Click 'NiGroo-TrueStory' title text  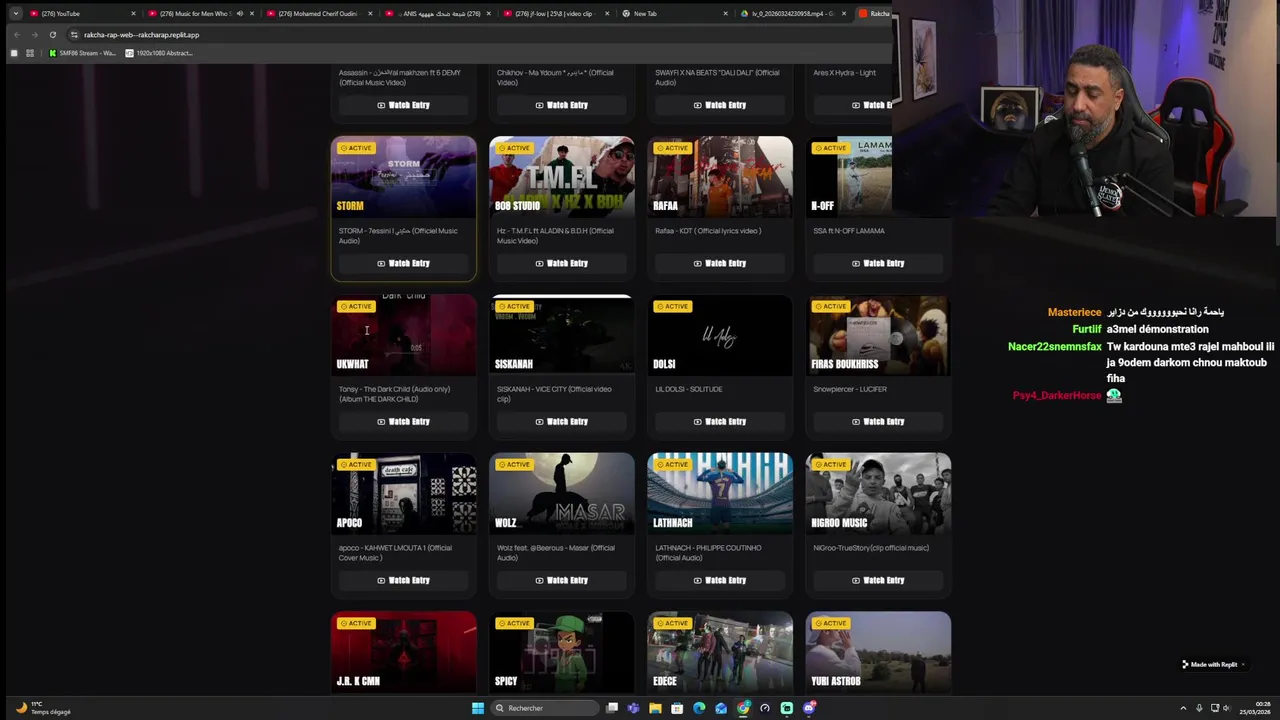pos(871,548)
